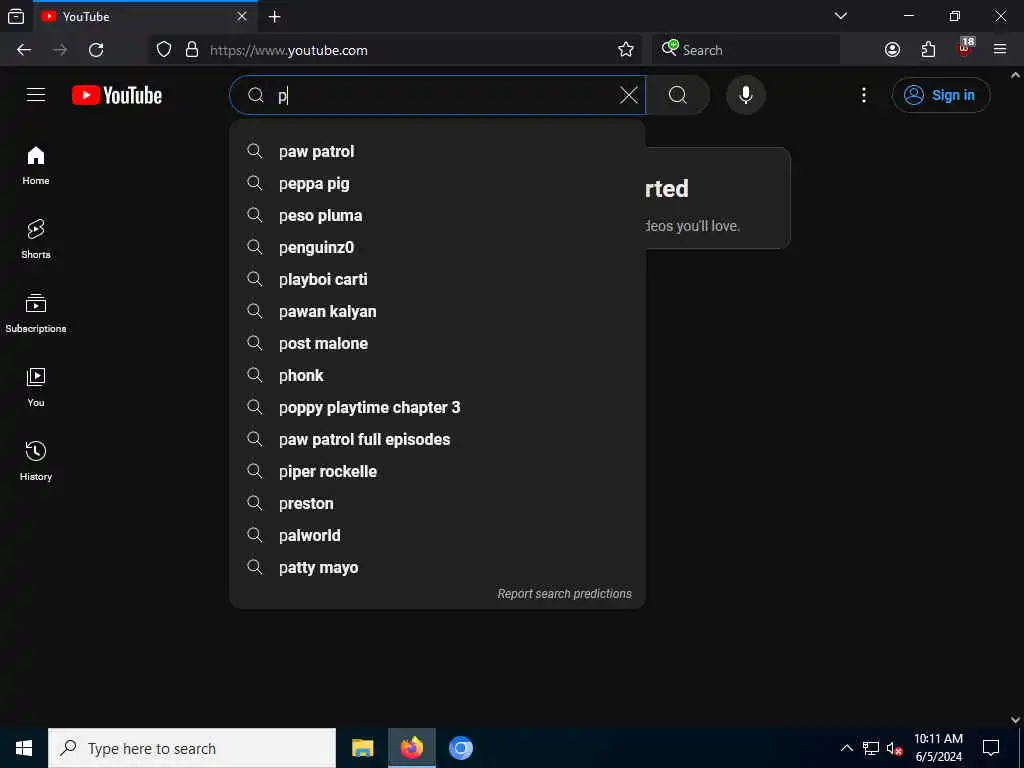This screenshot has height=768, width=1024.
Task: Choose the 'post malone' suggestion
Action: coord(438,344)
